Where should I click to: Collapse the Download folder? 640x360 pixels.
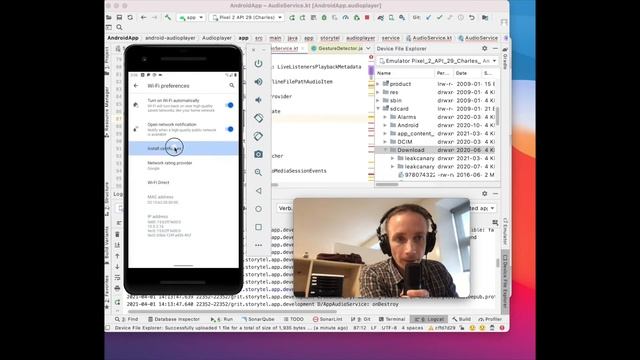click(385, 150)
